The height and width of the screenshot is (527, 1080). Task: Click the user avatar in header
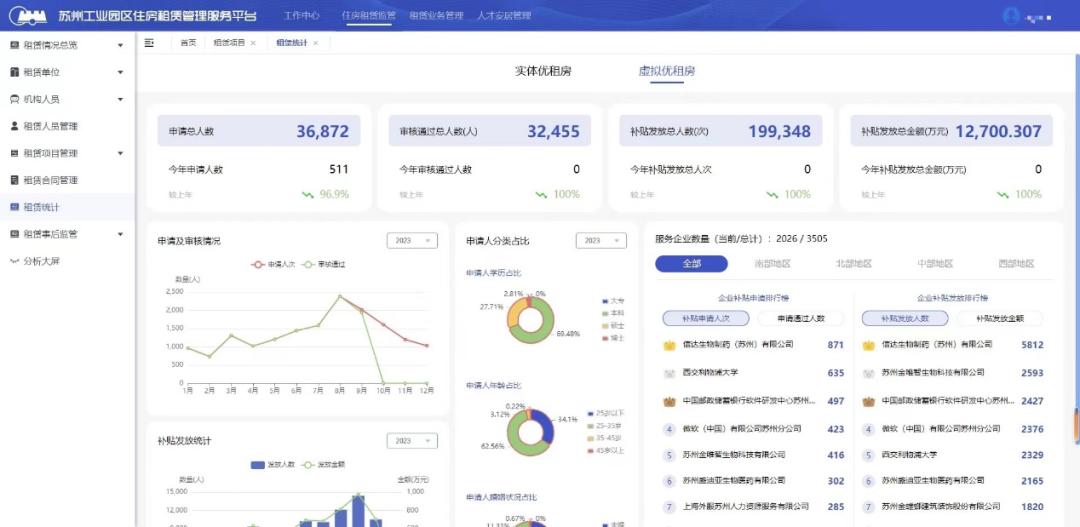(x=1011, y=16)
